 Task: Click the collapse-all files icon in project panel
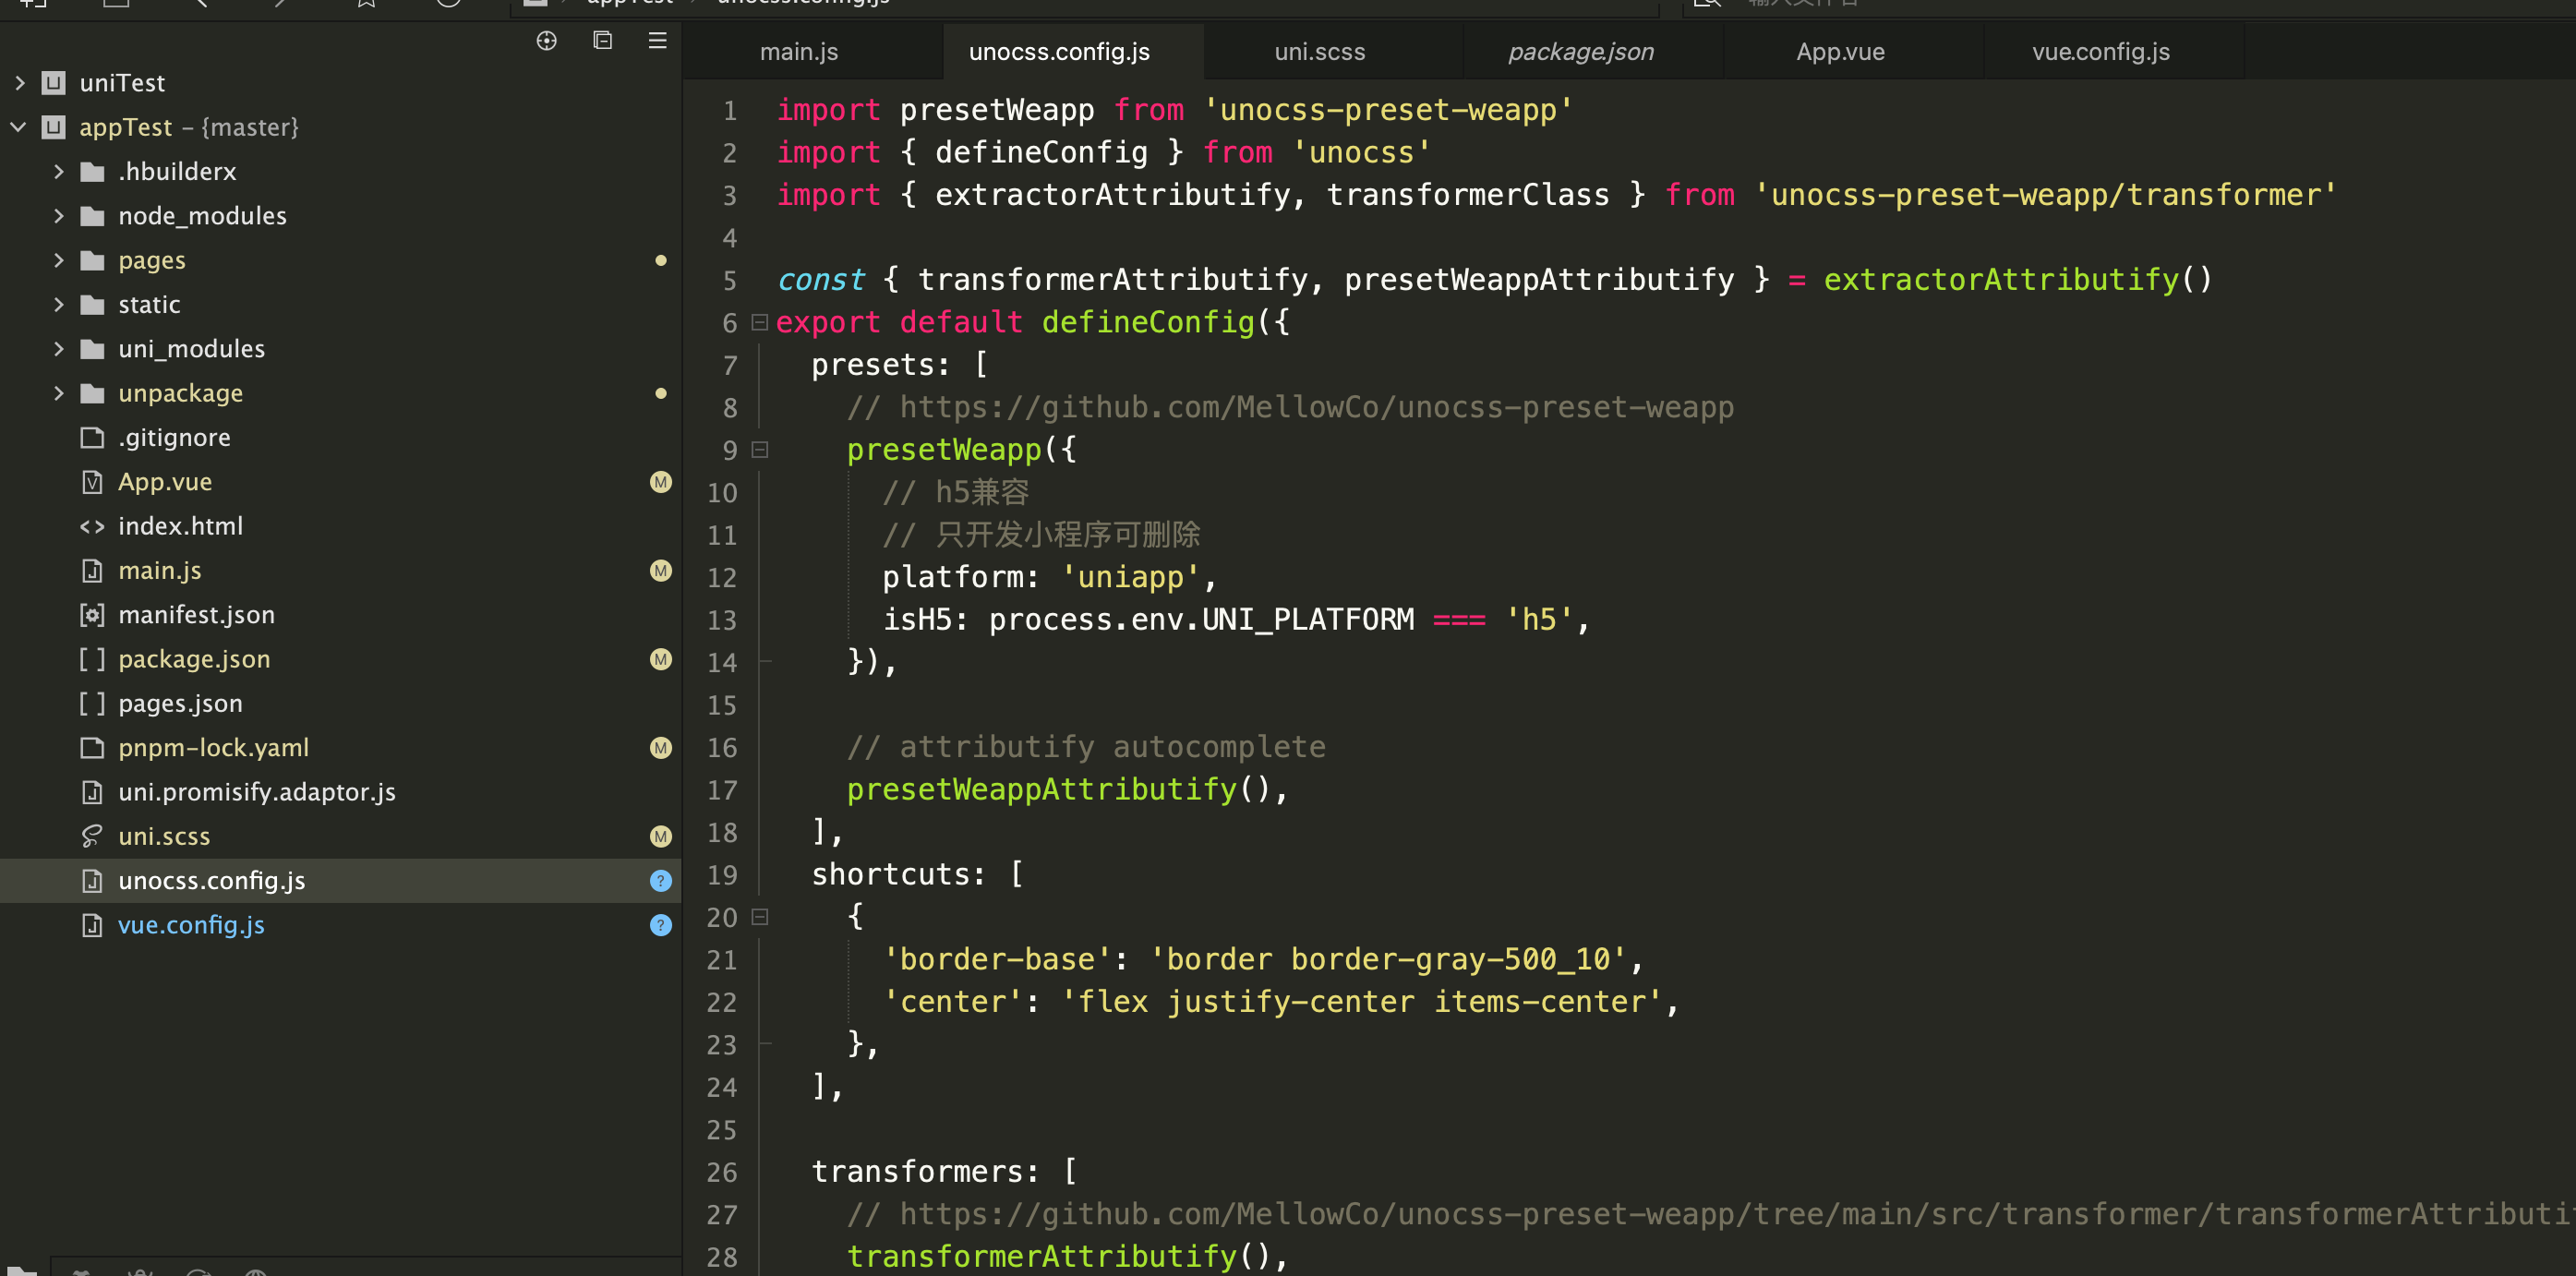tap(602, 41)
